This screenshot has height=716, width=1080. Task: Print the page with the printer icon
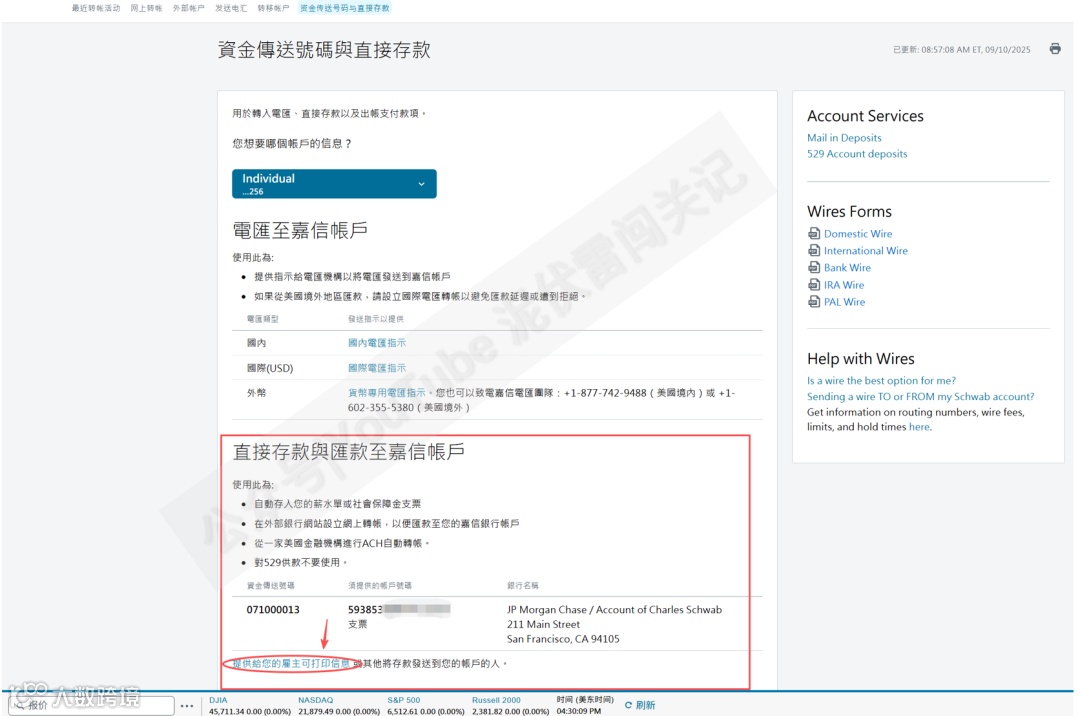tap(1055, 49)
